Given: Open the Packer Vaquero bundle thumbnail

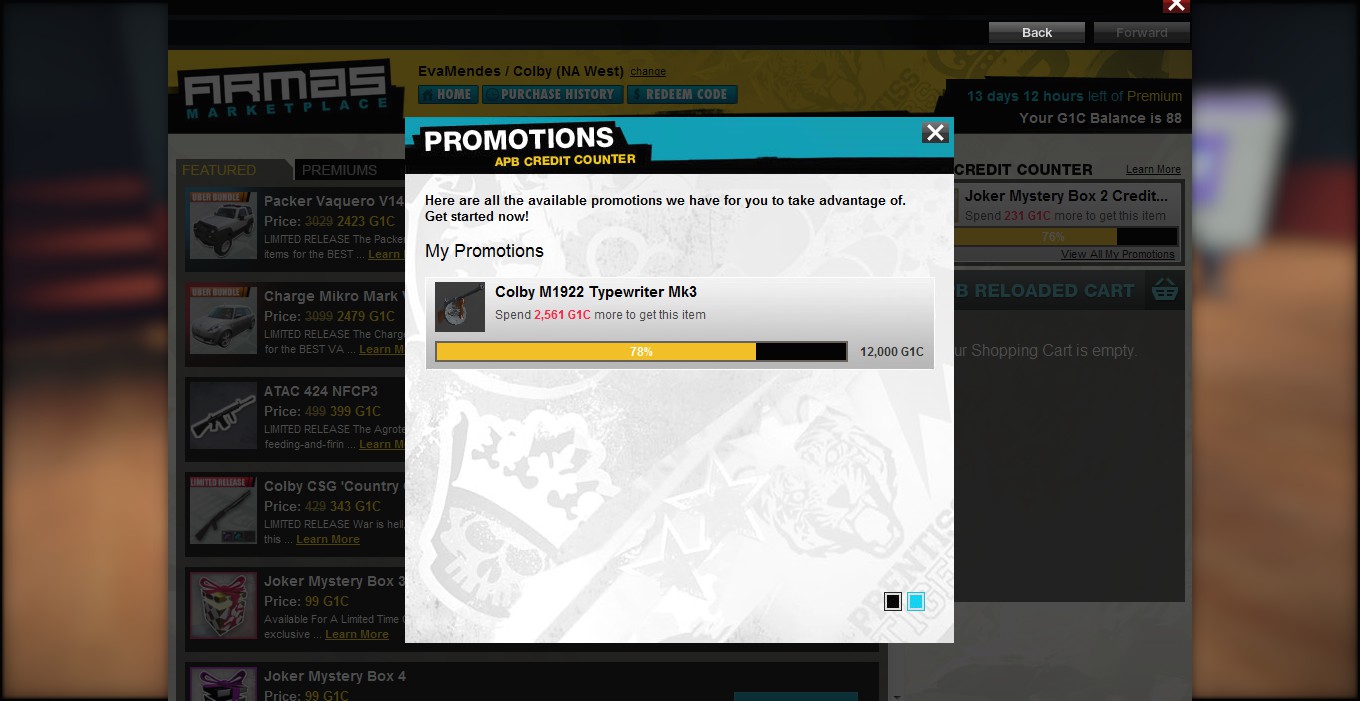Looking at the screenshot, I should pos(224,226).
